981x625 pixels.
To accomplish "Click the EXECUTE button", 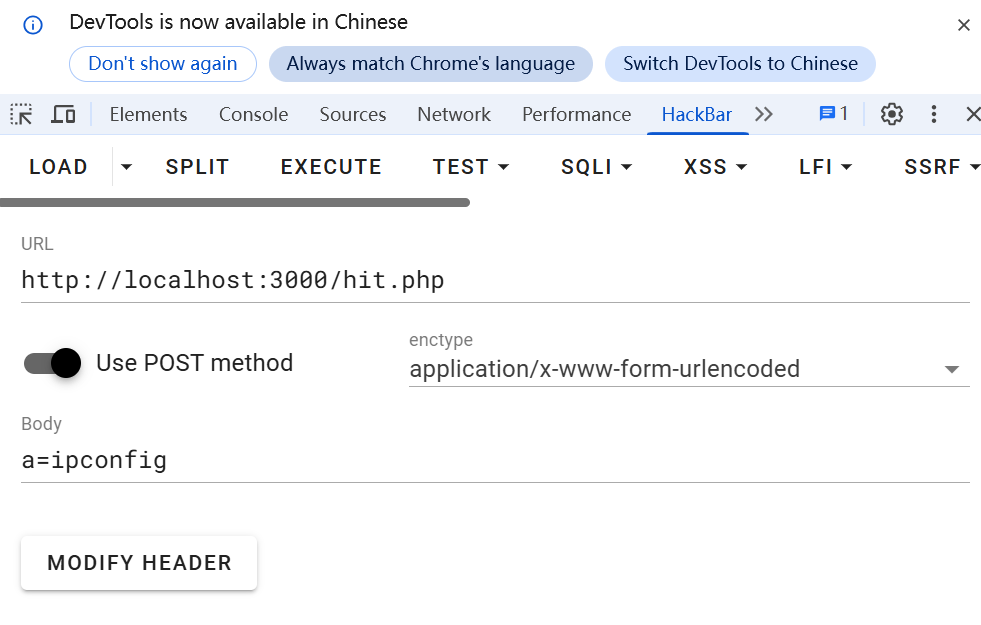I will click(x=331, y=167).
